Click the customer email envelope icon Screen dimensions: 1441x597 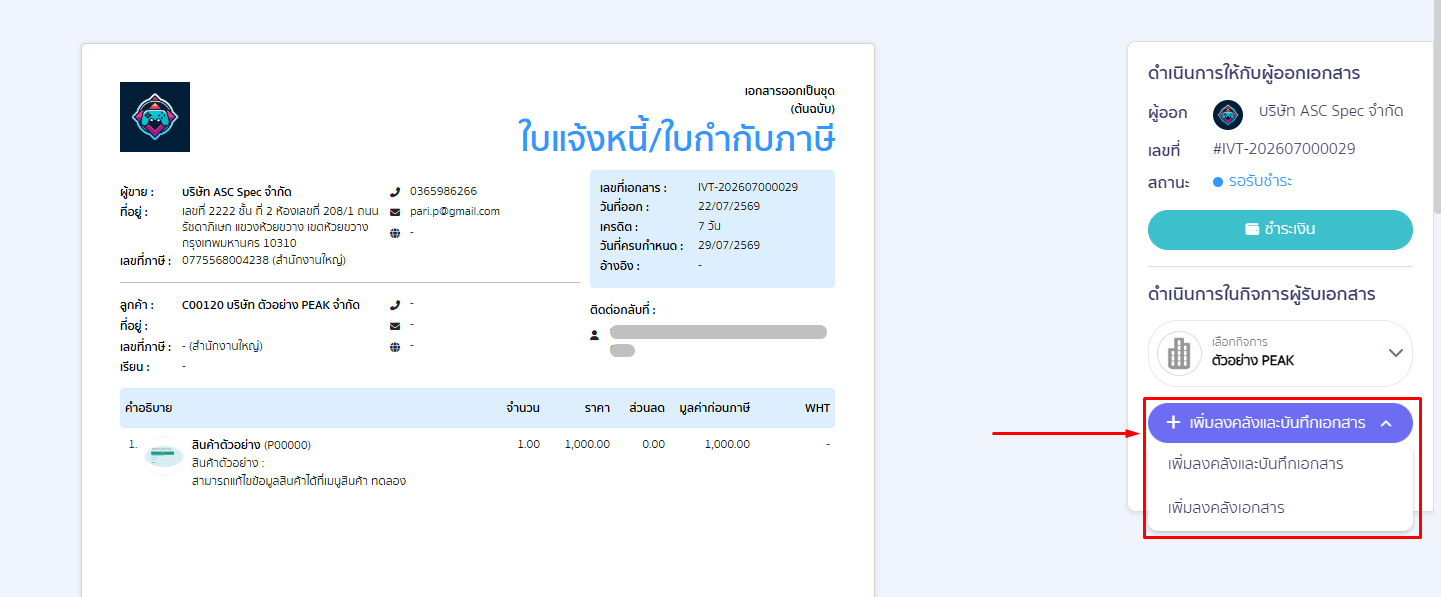point(395,325)
